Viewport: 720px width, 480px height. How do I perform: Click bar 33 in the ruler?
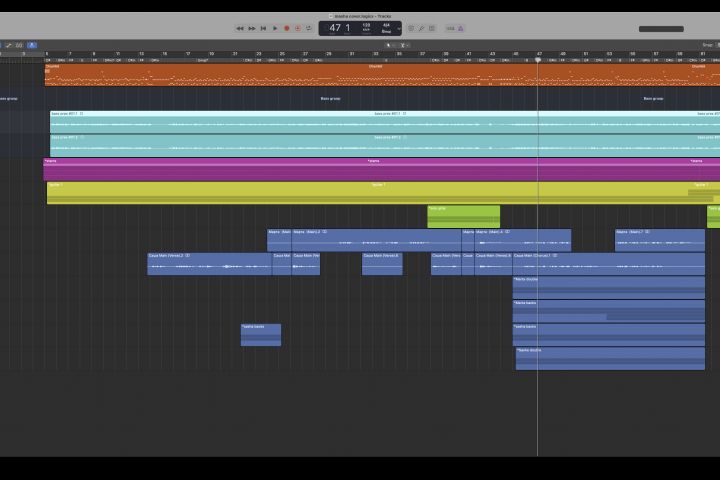coord(376,54)
